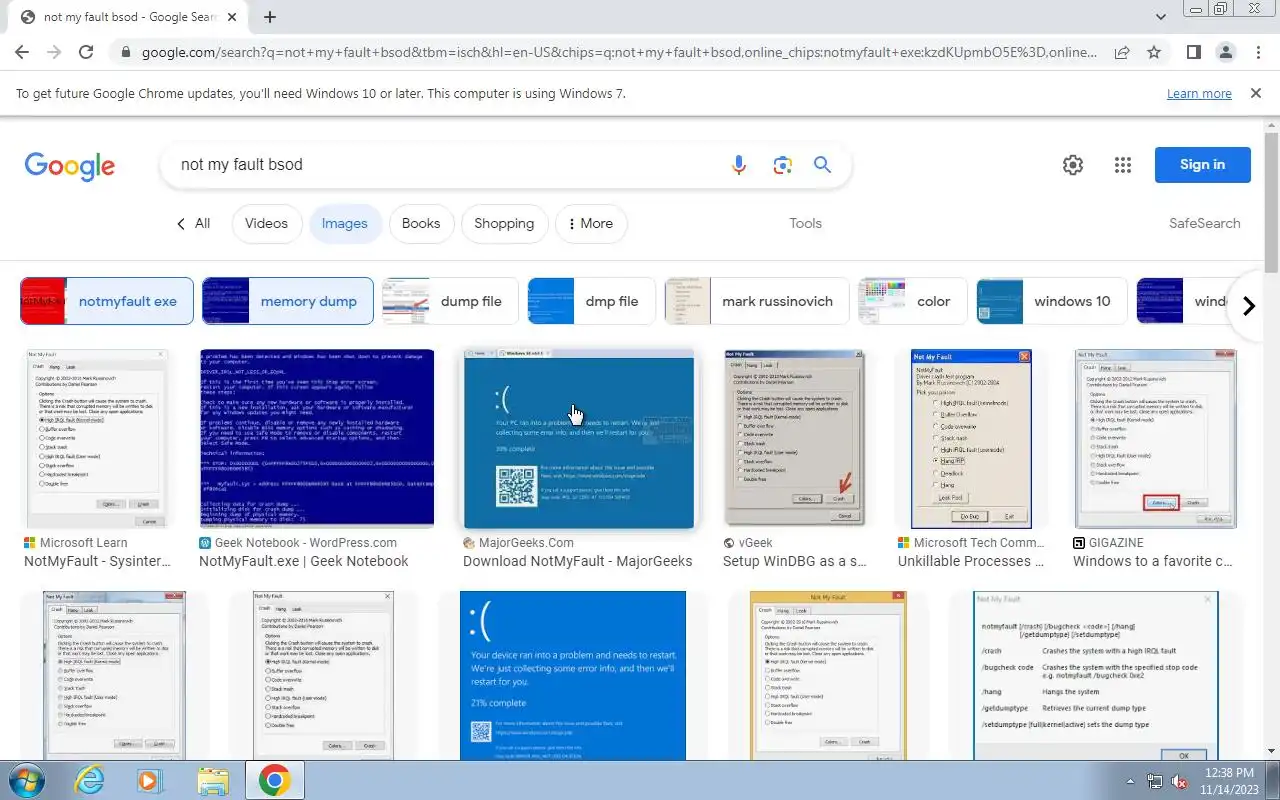Image resolution: width=1280 pixels, height=800 pixels.
Task: Open Chrome three-dot menu
Action: tap(1258, 52)
